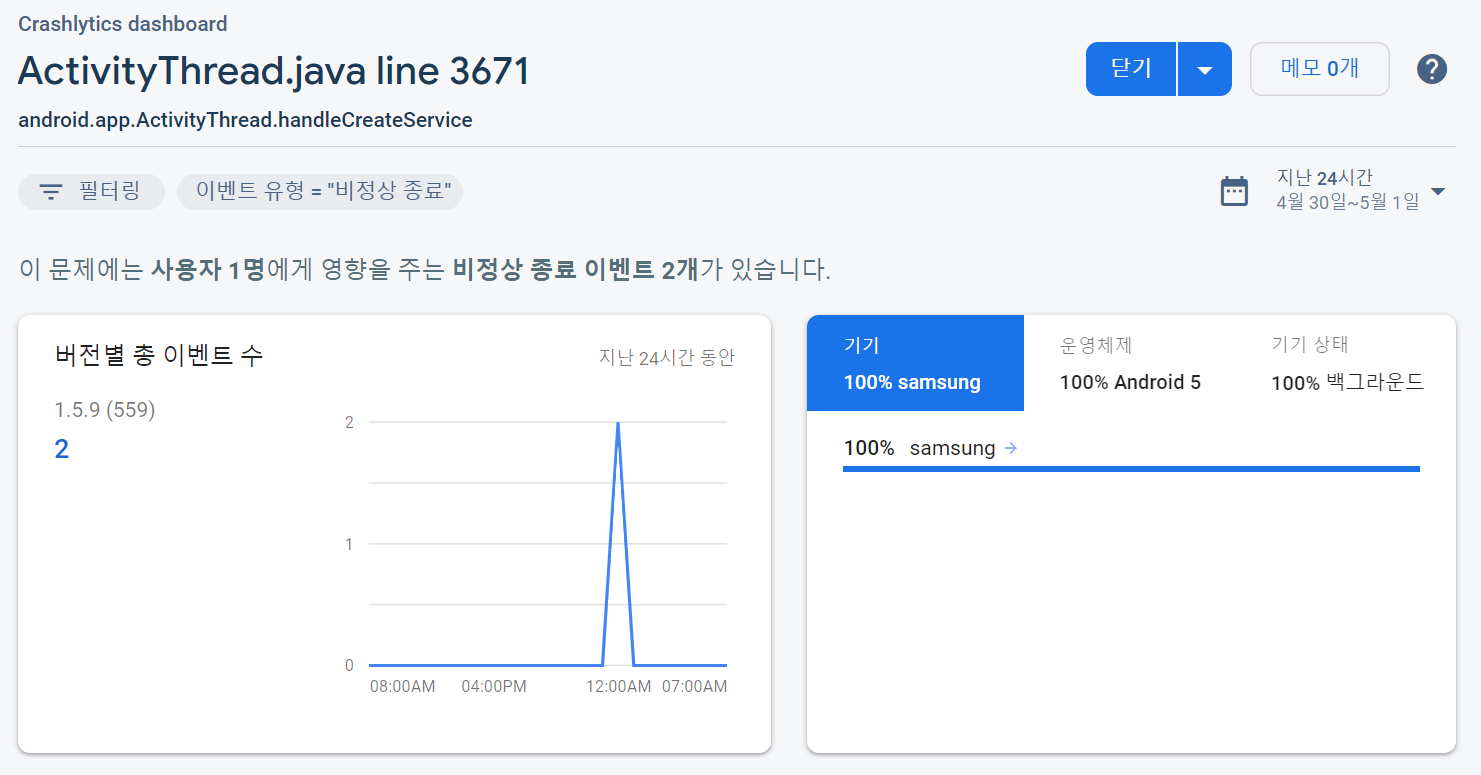
Task: Click the 이벤트 유형 비정상 종료 filter chip
Action: point(320,191)
